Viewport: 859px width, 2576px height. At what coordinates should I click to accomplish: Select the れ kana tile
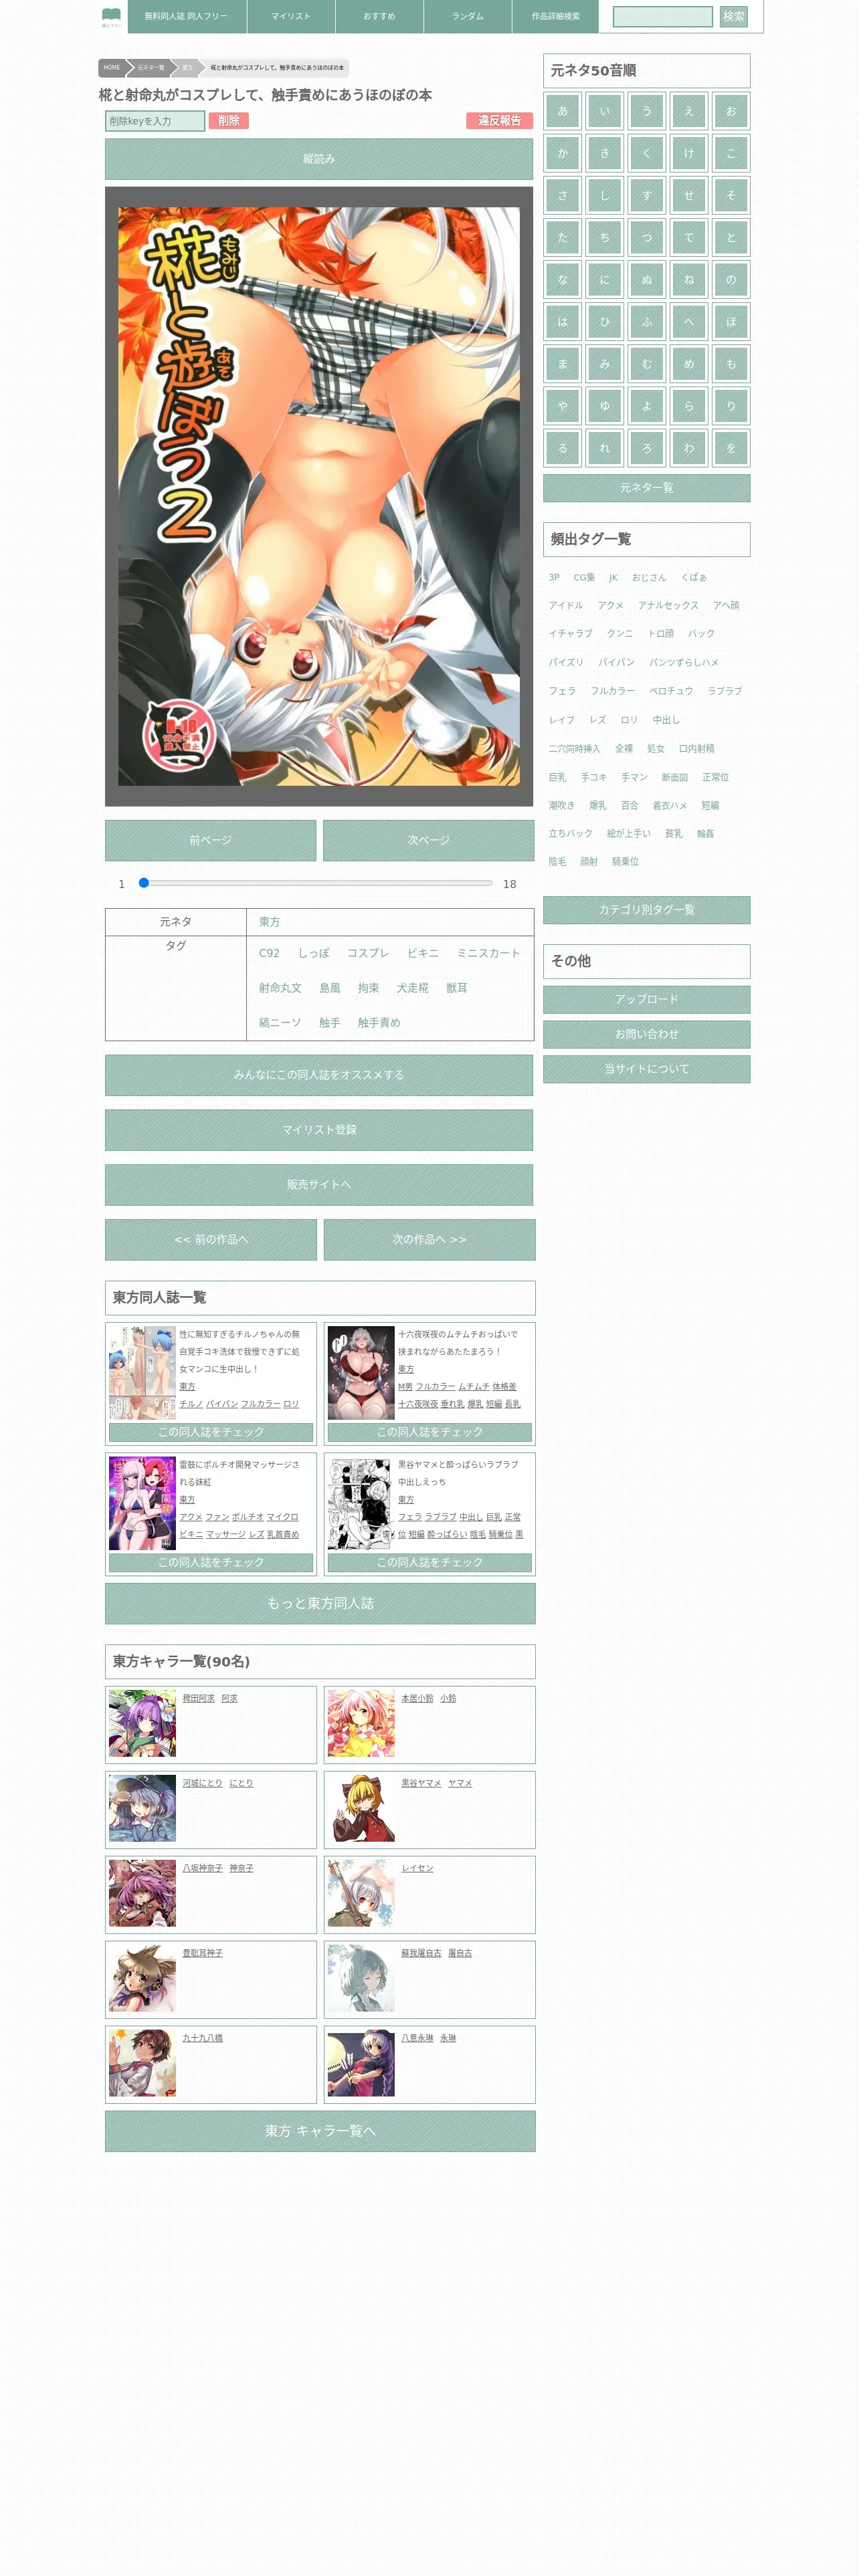[x=604, y=448]
